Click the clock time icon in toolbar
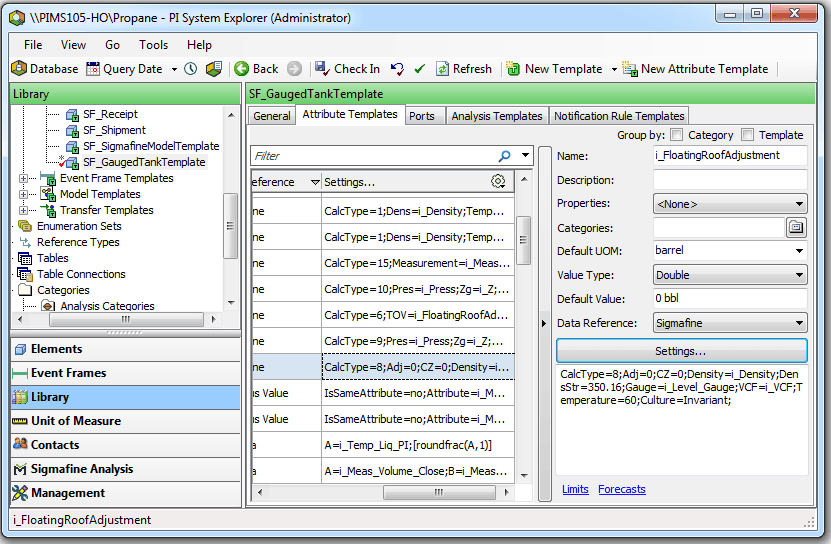The height and width of the screenshot is (544, 831). (191, 69)
